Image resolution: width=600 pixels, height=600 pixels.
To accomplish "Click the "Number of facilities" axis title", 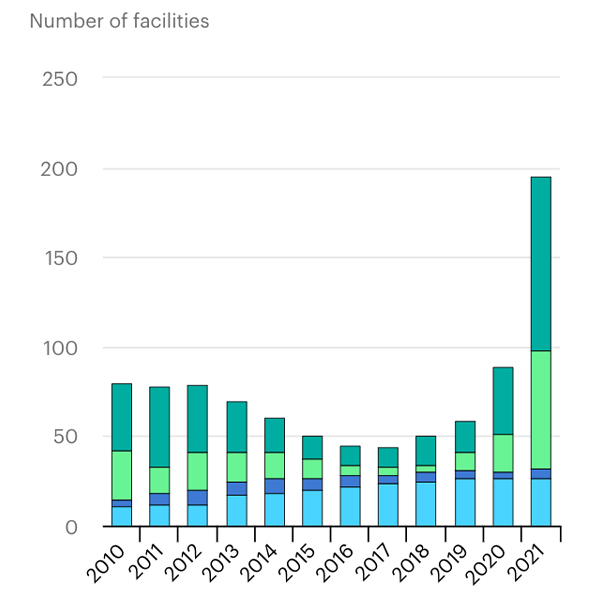I will click(x=119, y=21).
